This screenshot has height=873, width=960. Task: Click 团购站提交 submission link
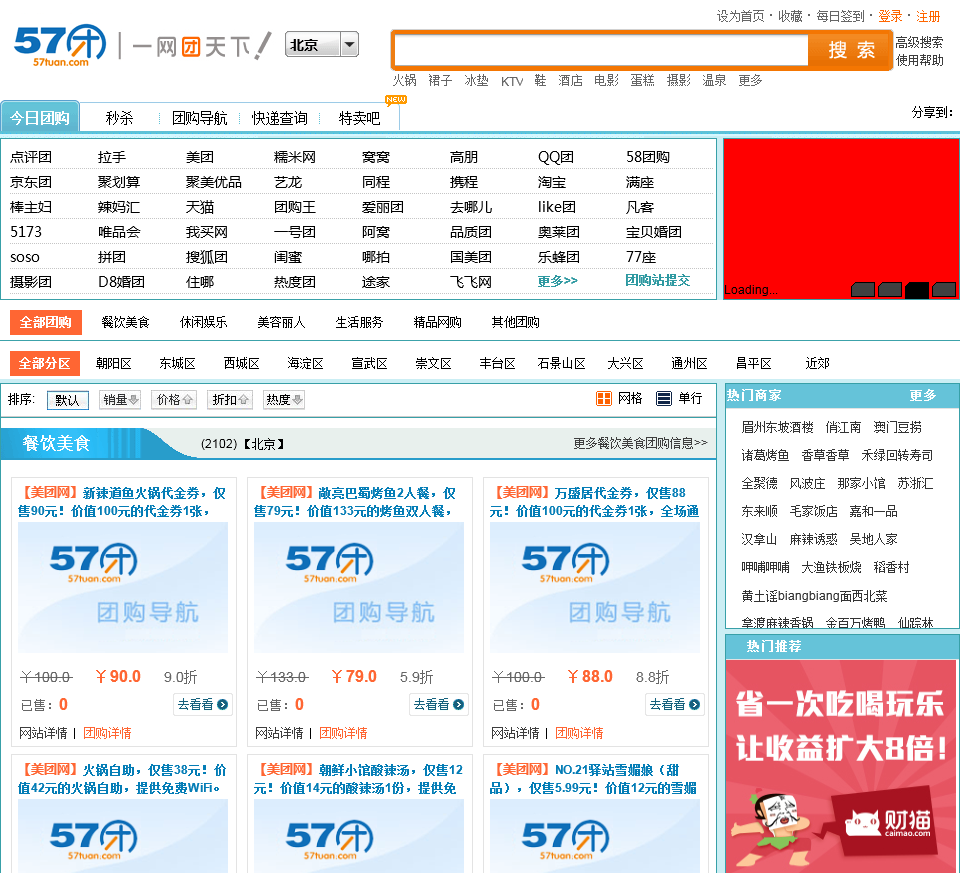(658, 280)
